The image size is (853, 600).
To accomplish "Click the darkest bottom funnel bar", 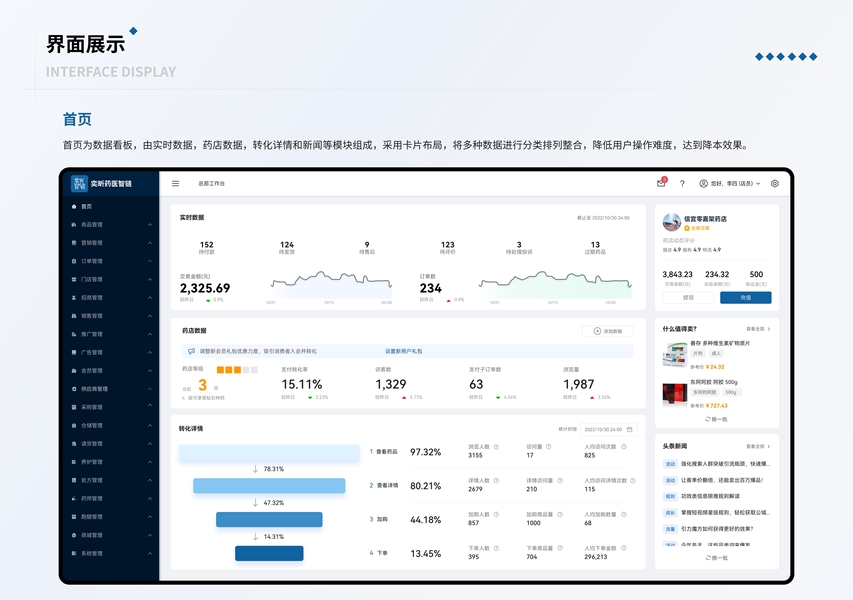I will [269, 553].
